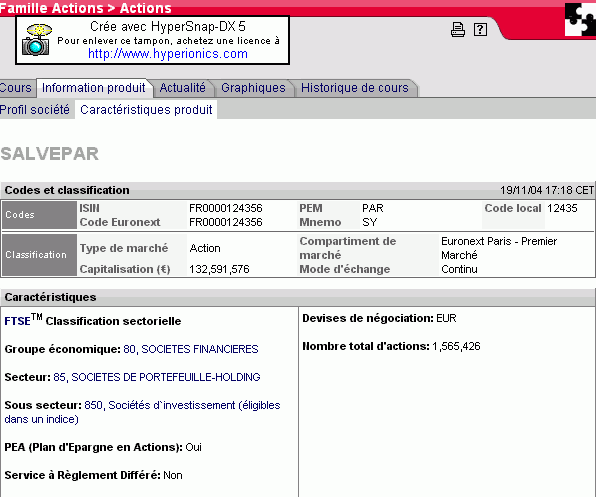
Task: Open the Historique de cours tab
Action: [x=355, y=88]
